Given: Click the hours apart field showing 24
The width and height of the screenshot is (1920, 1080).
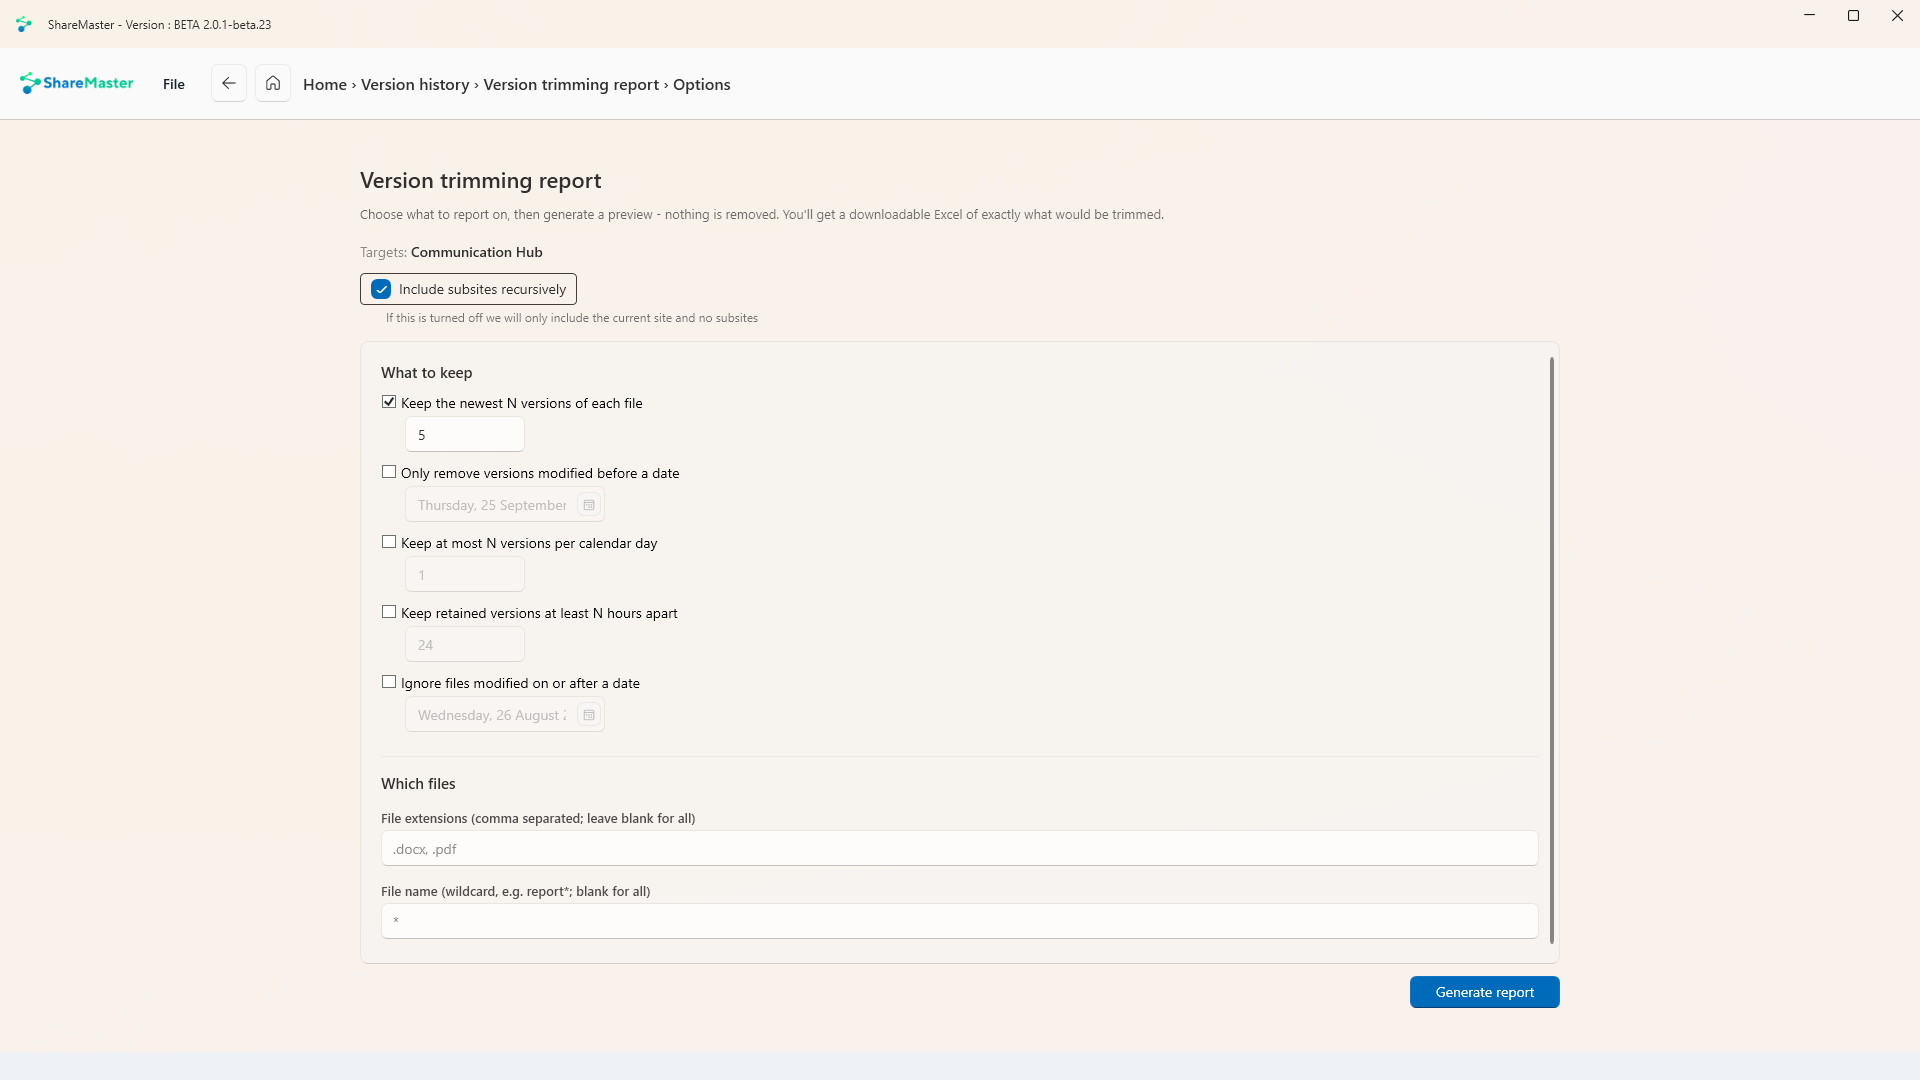Looking at the screenshot, I should pos(465,645).
